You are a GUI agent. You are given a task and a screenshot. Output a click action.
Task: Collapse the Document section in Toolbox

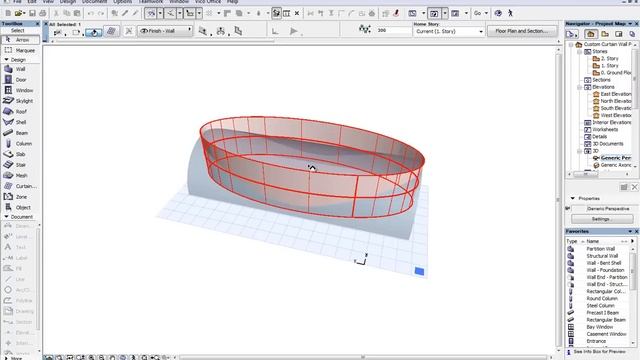[6, 217]
